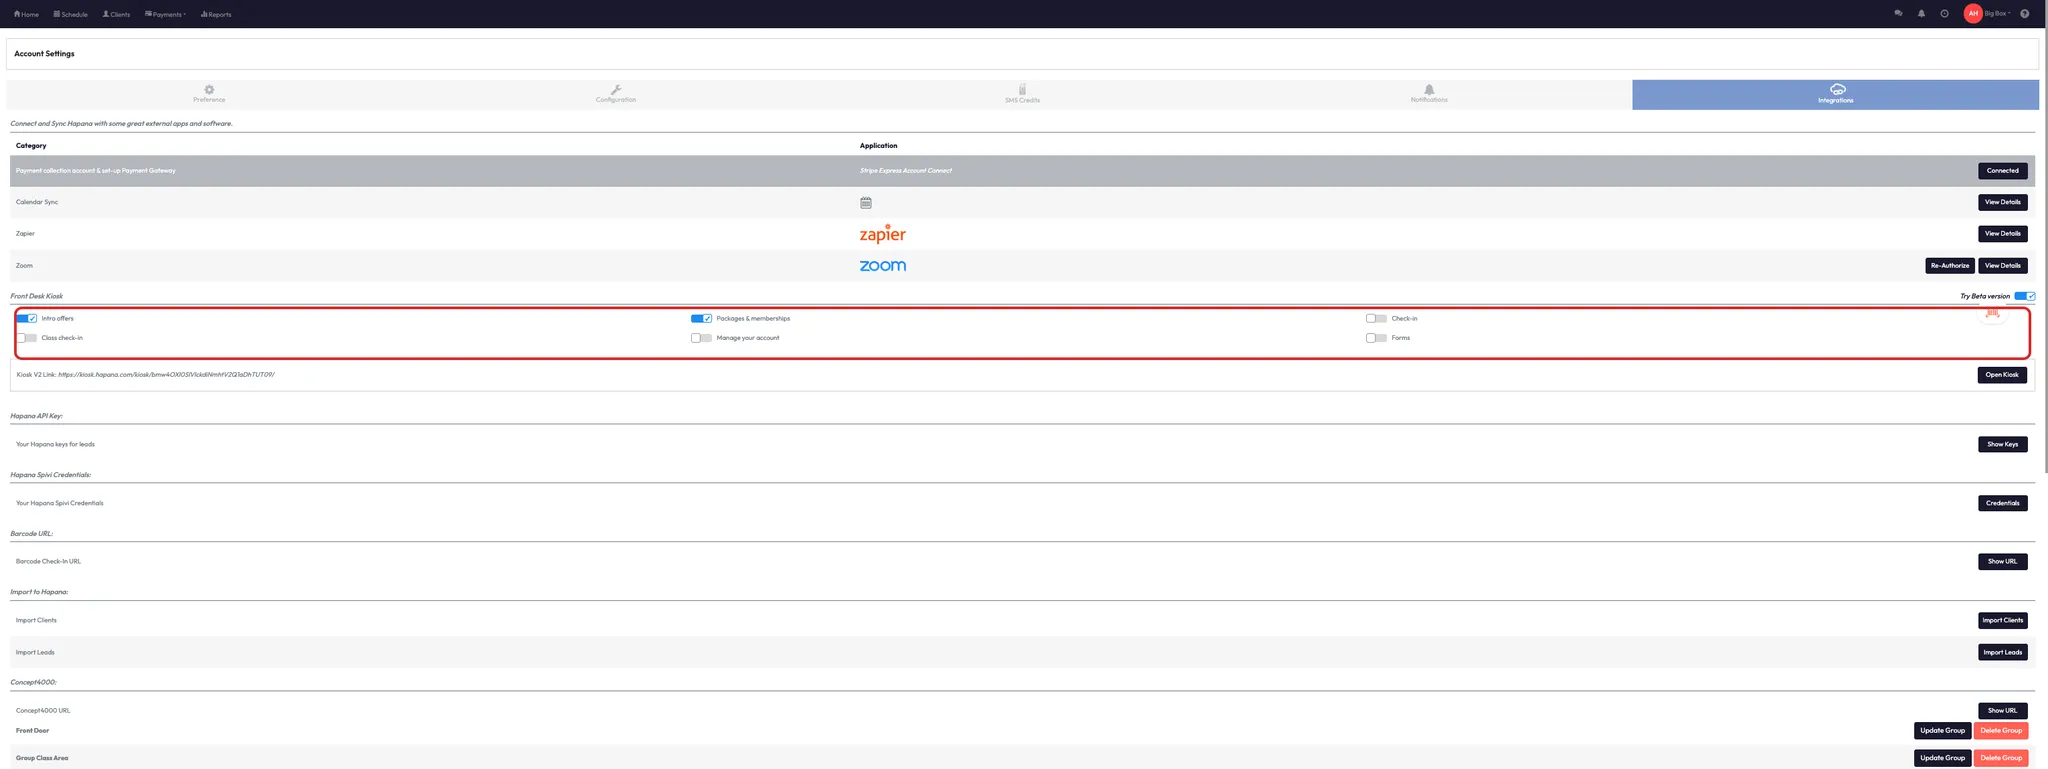The image size is (2048, 769).
Task: Enable the Manage your account toggle
Action: click(x=702, y=338)
